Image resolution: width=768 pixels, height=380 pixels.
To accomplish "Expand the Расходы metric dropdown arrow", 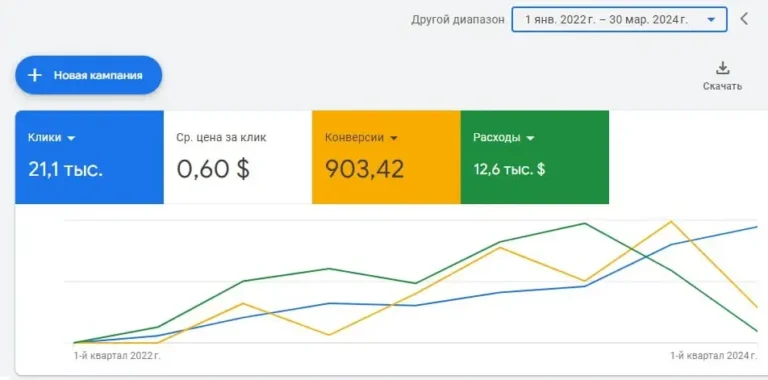I will click(x=530, y=139).
